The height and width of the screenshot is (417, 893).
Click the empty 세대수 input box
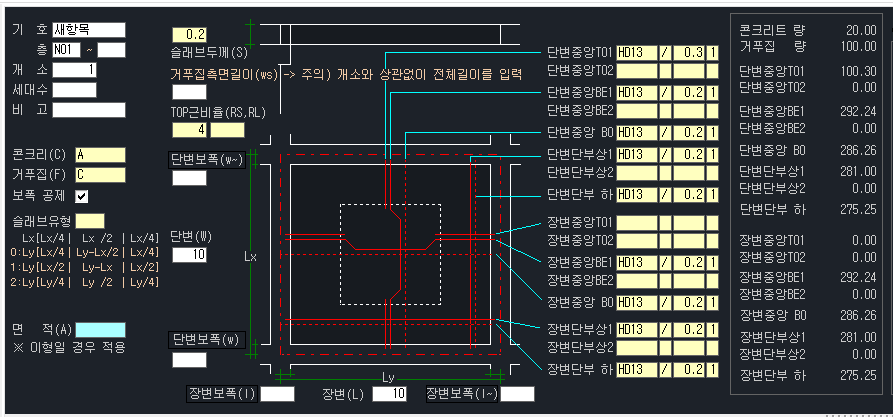point(74,90)
